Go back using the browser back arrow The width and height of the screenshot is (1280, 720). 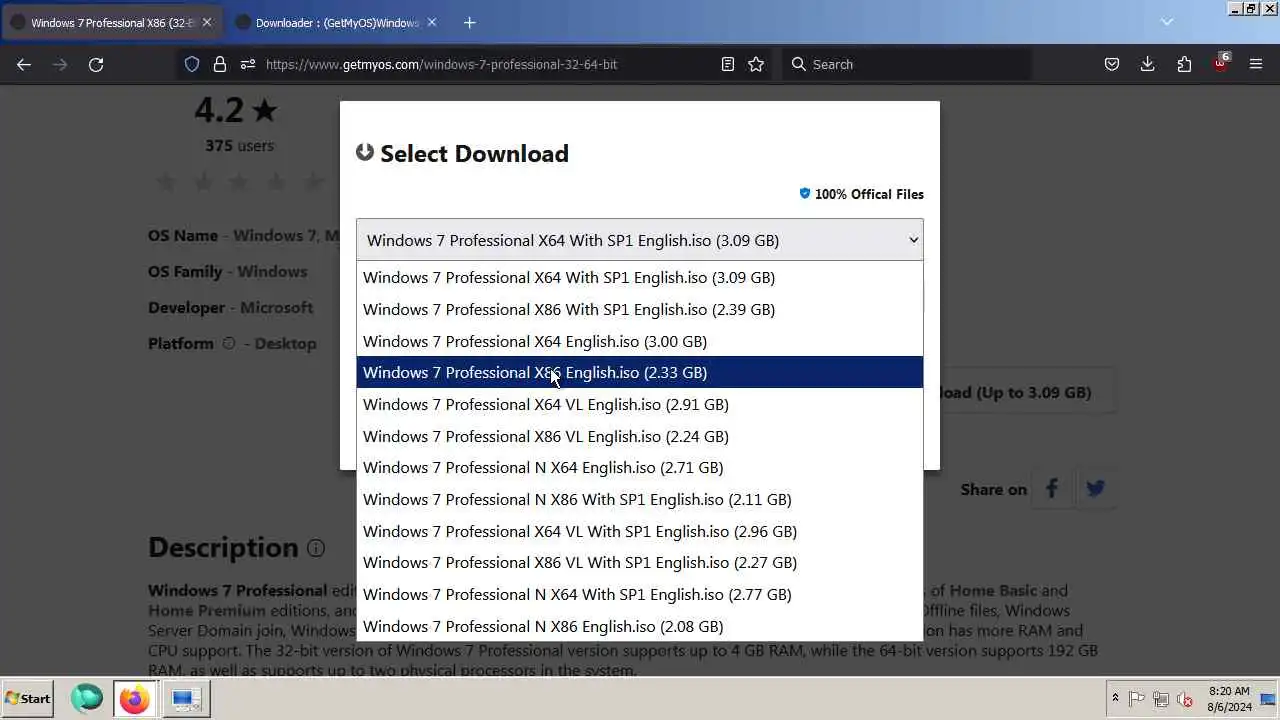(24, 64)
